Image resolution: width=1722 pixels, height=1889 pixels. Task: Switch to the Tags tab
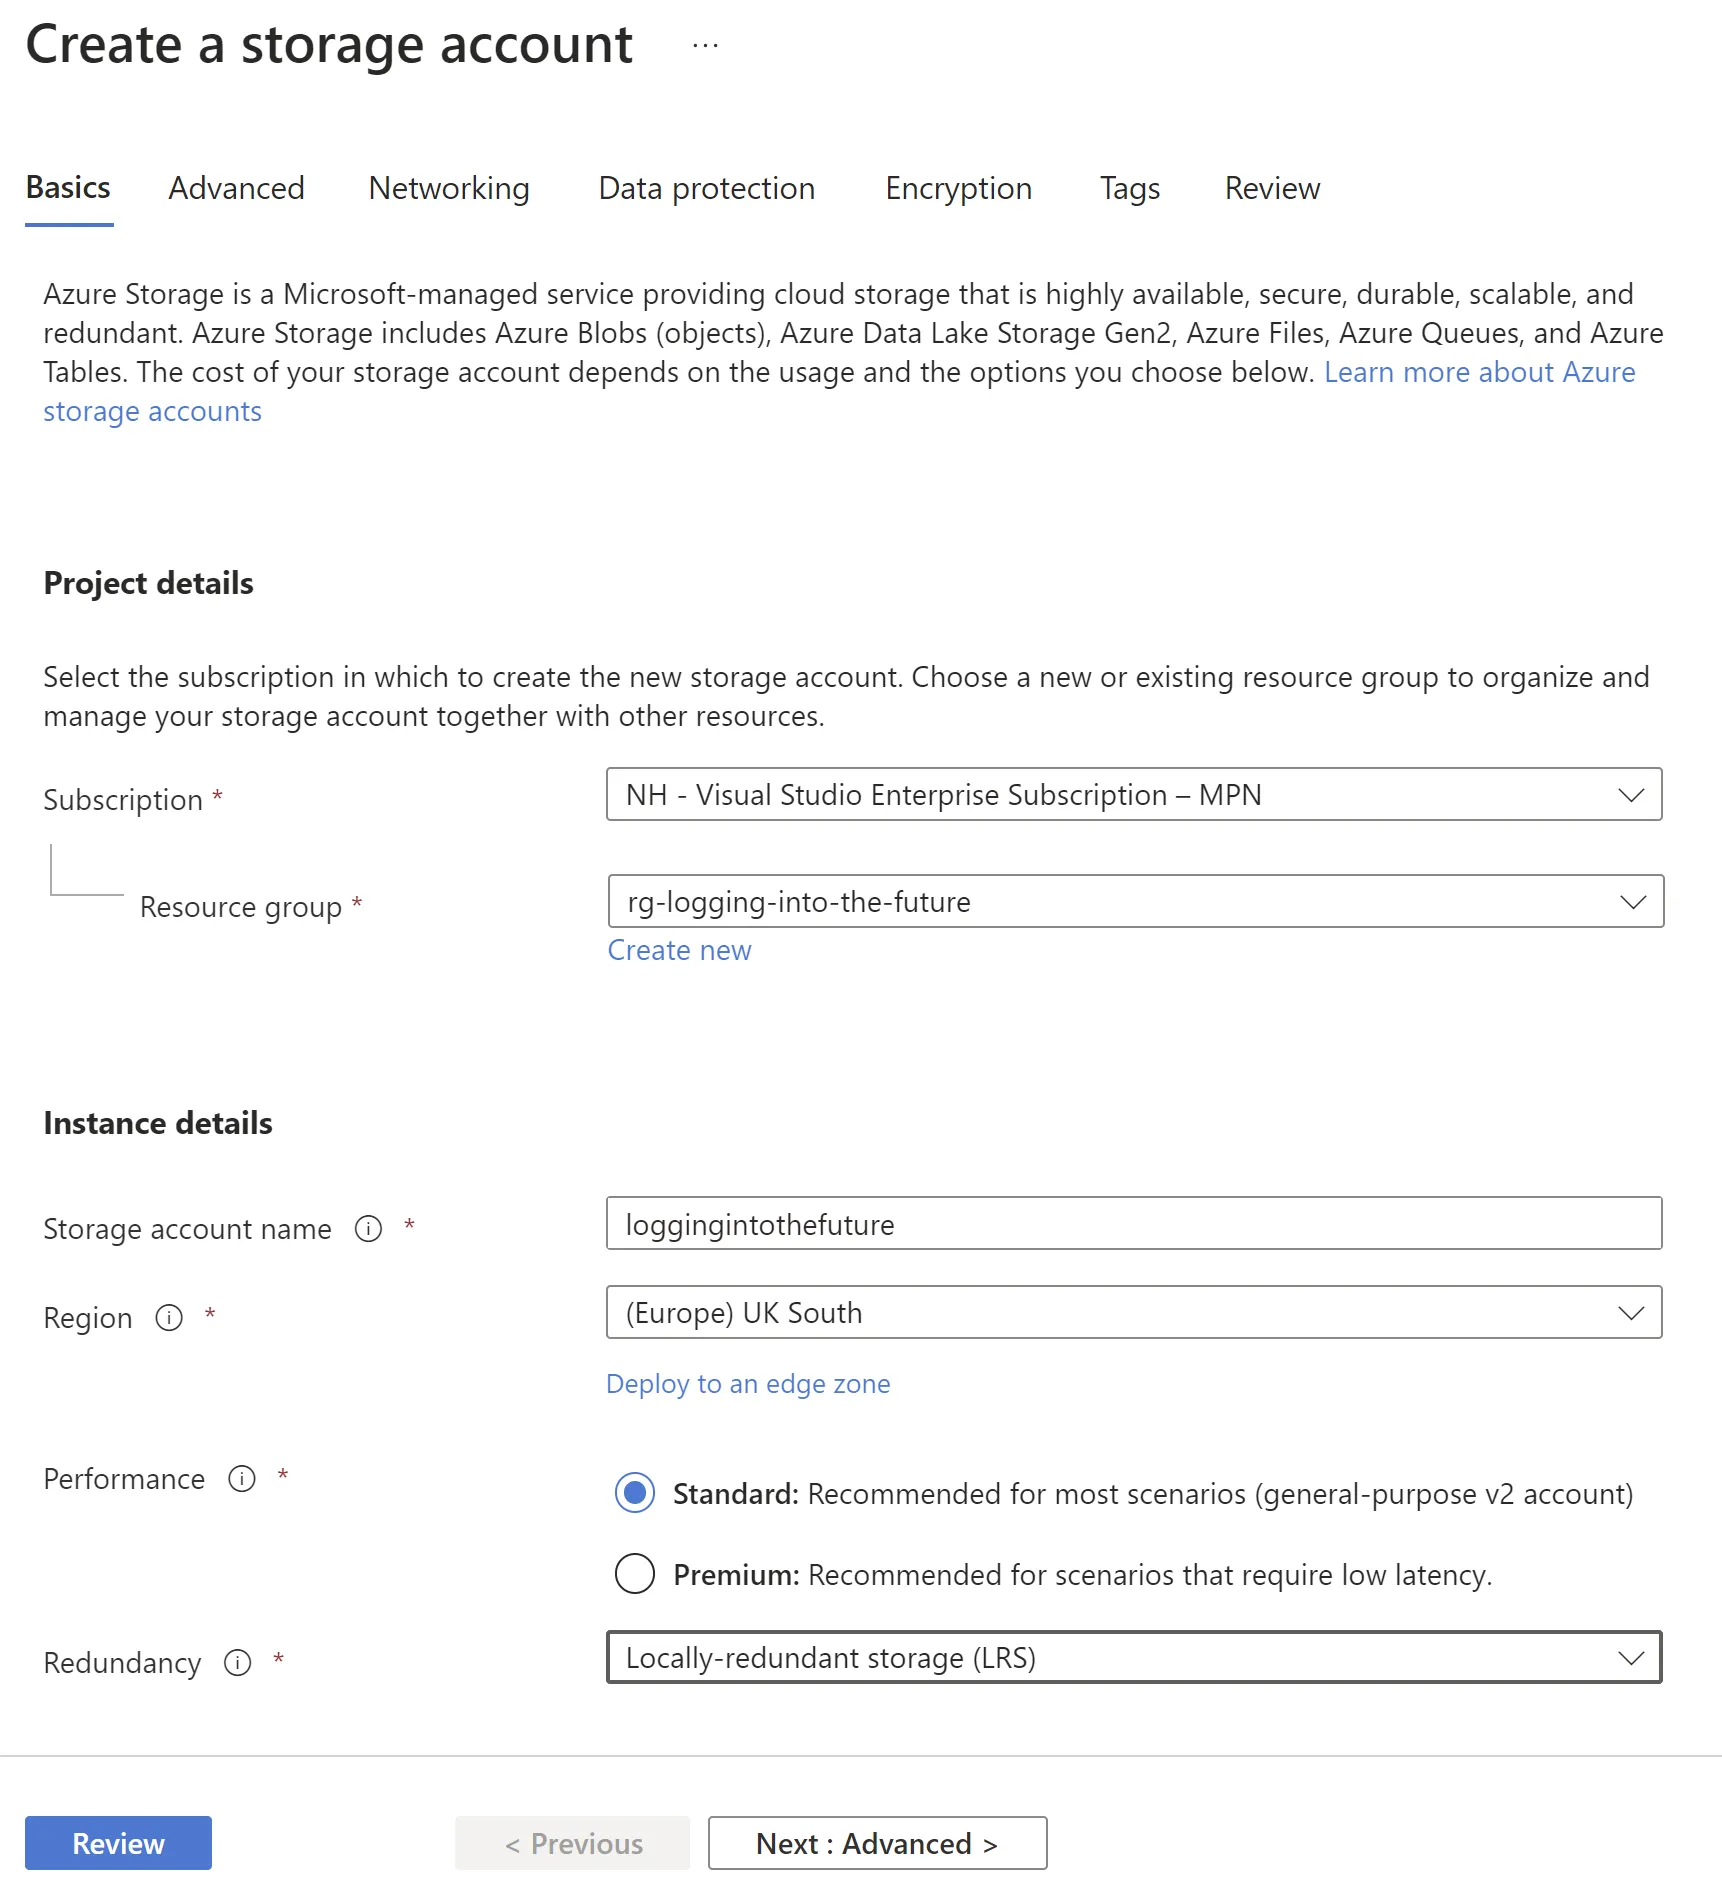(x=1130, y=188)
